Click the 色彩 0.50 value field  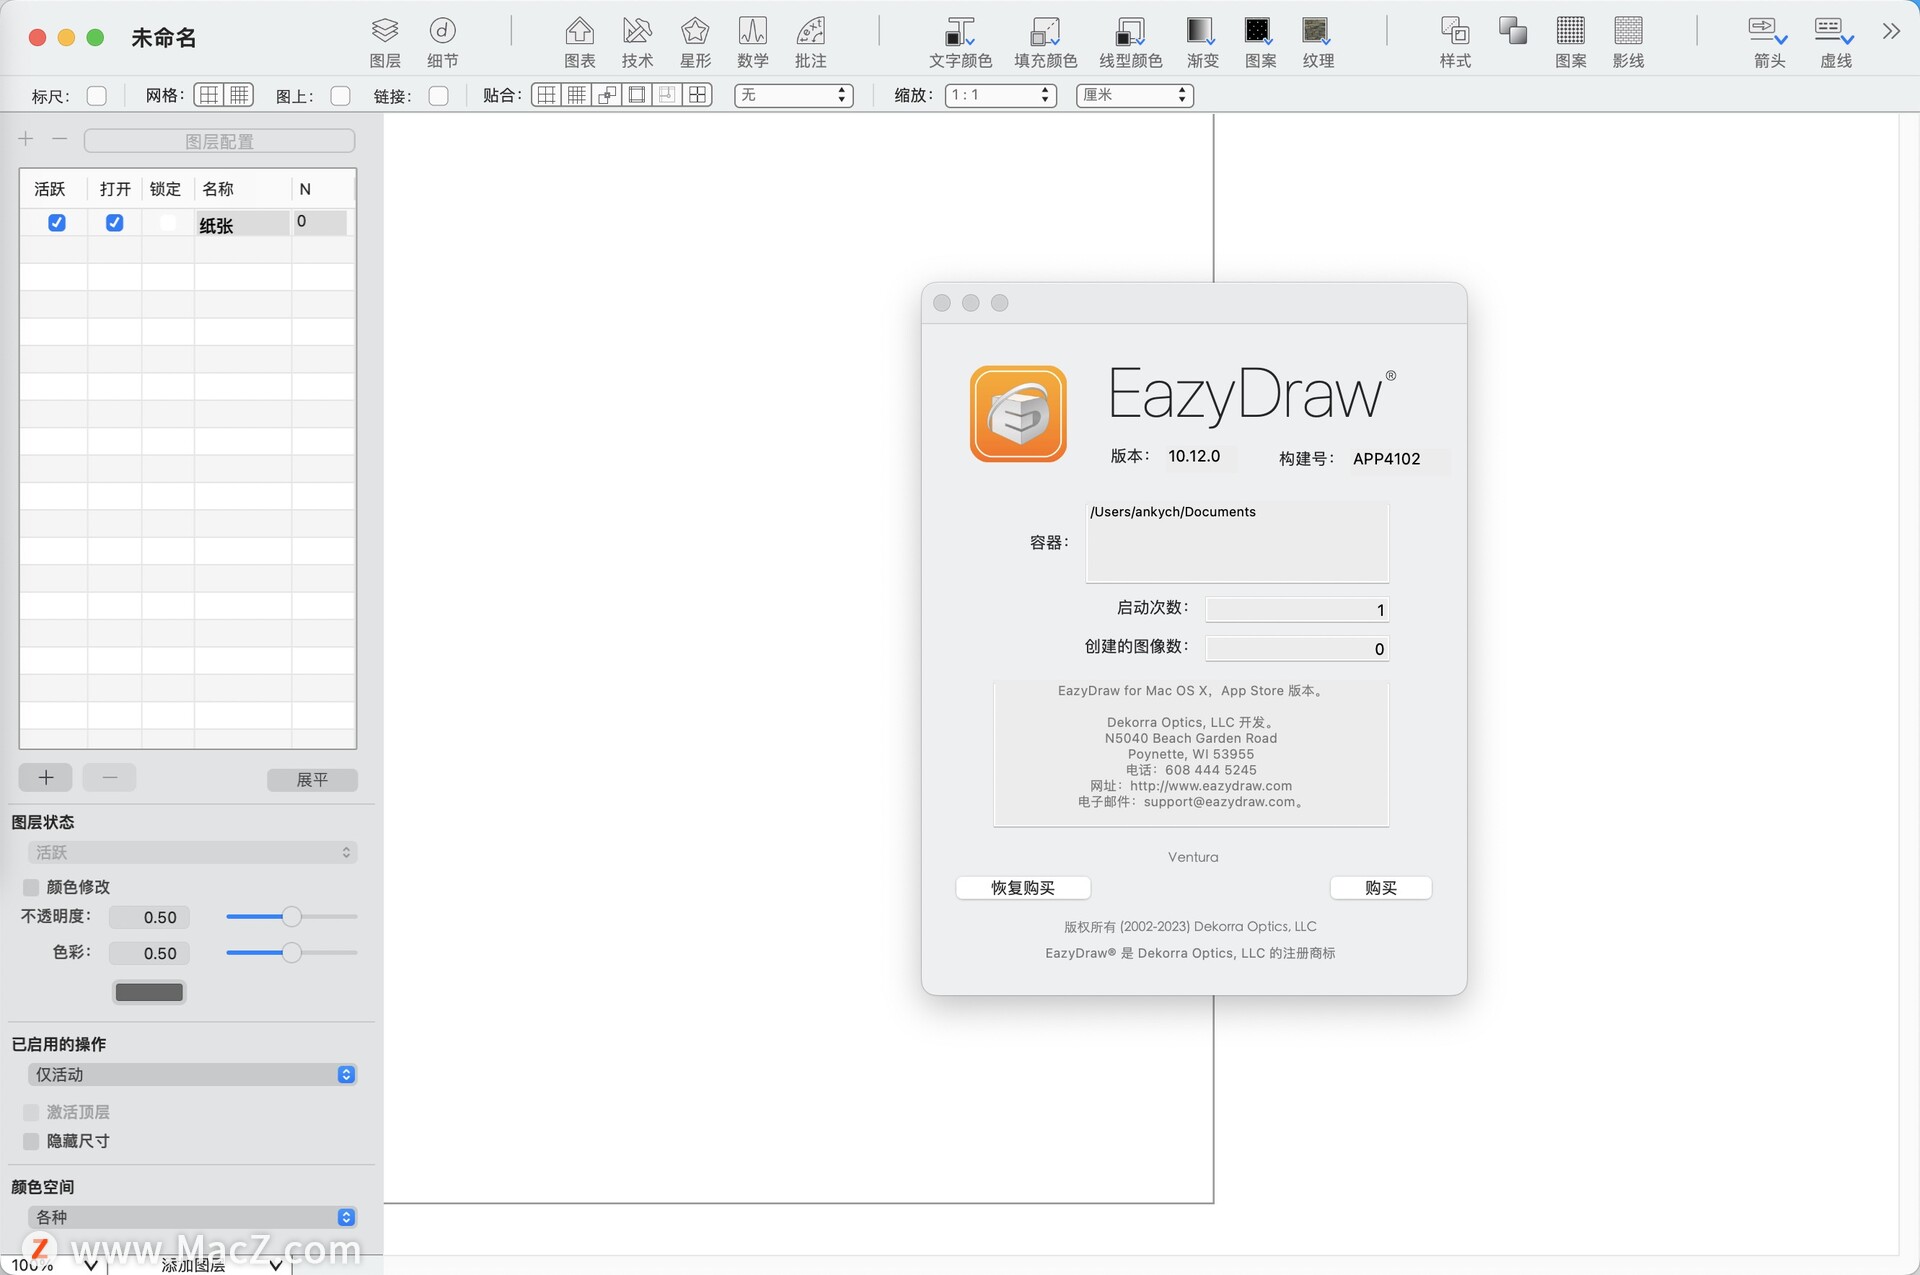click(x=149, y=953)
